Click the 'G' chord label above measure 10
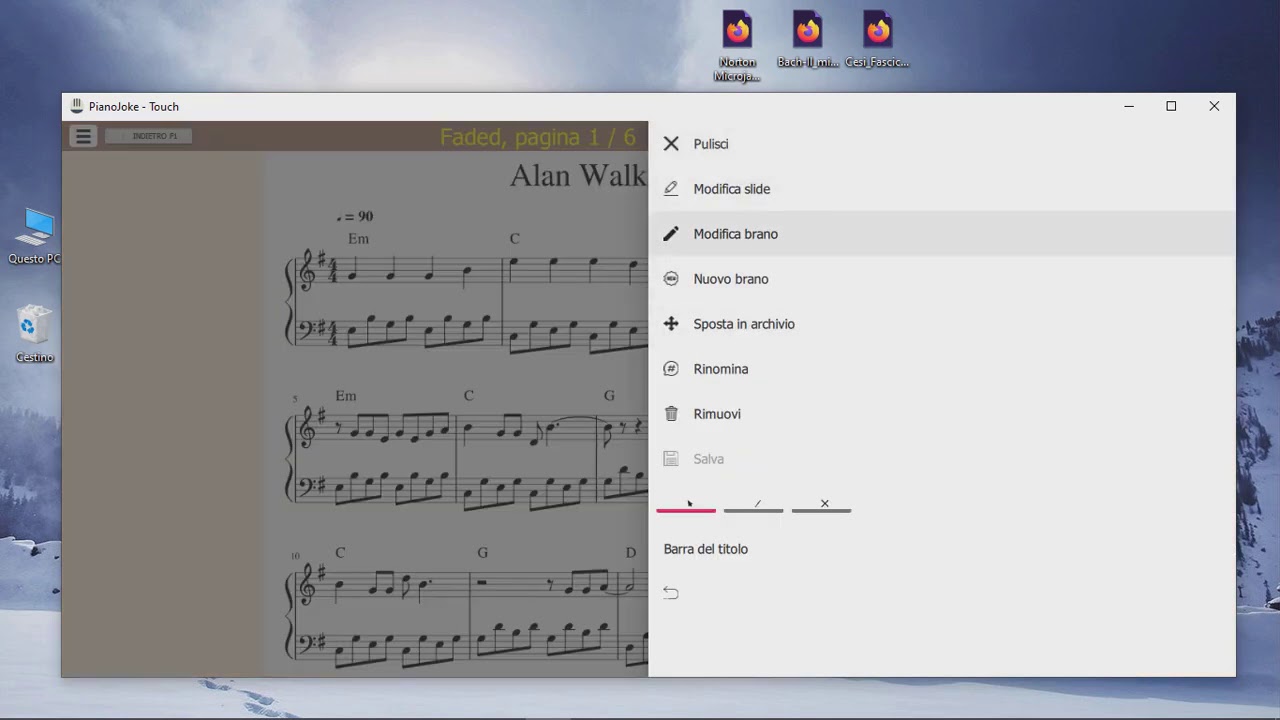 [483, 552]
